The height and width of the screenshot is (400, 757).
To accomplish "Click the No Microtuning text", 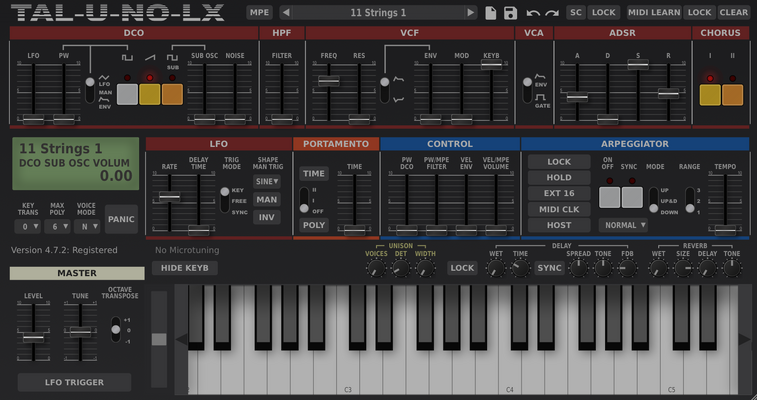I will [187, 250].
